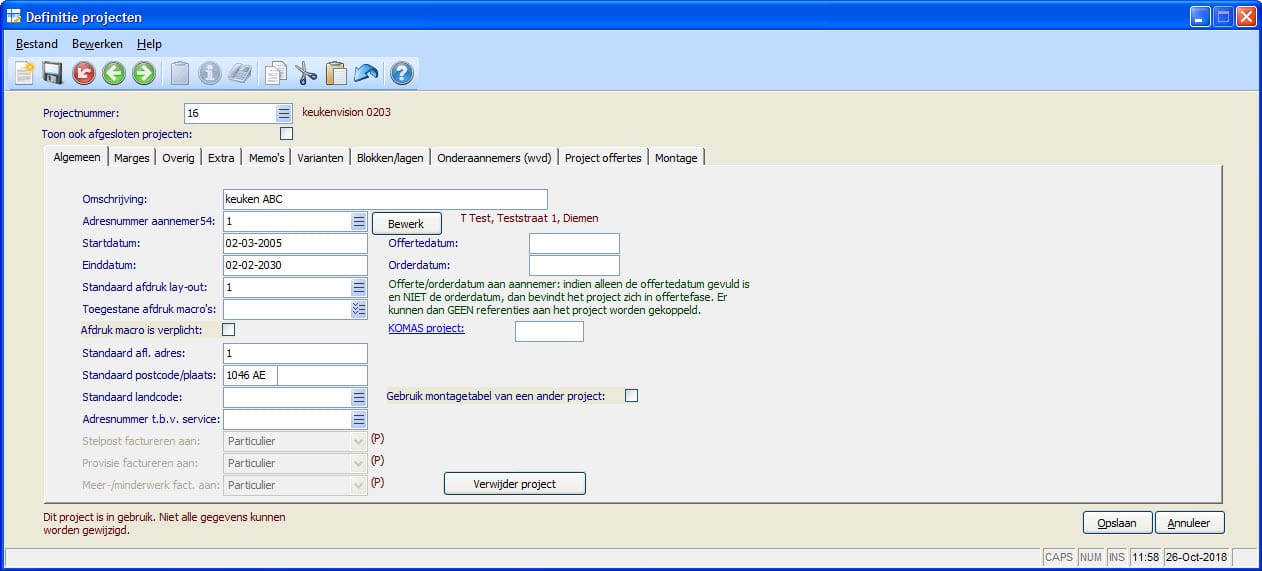Check 'Gebruik montagetabel van een ander project'
1262x571 pixels.
pyautogui.click(x=631, y=396)
